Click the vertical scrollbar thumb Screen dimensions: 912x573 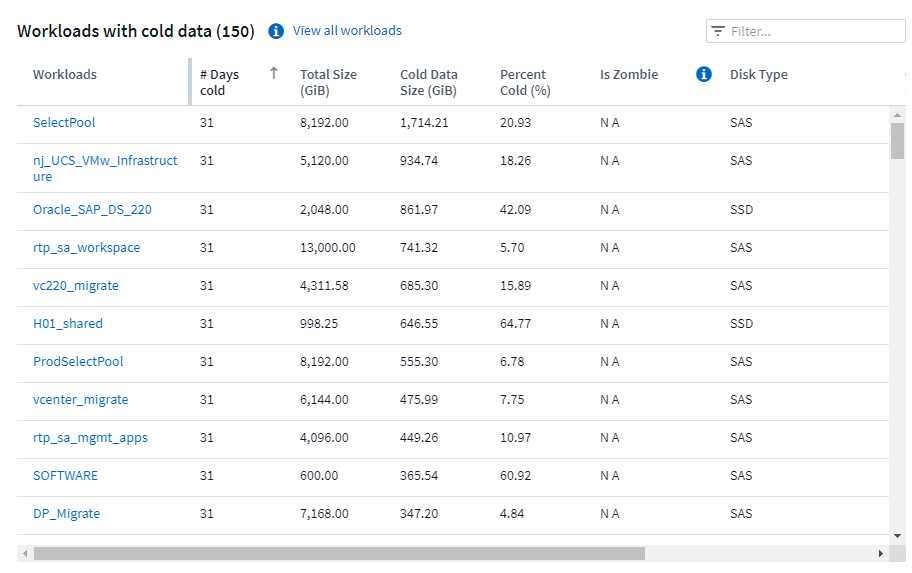[897, 140]
